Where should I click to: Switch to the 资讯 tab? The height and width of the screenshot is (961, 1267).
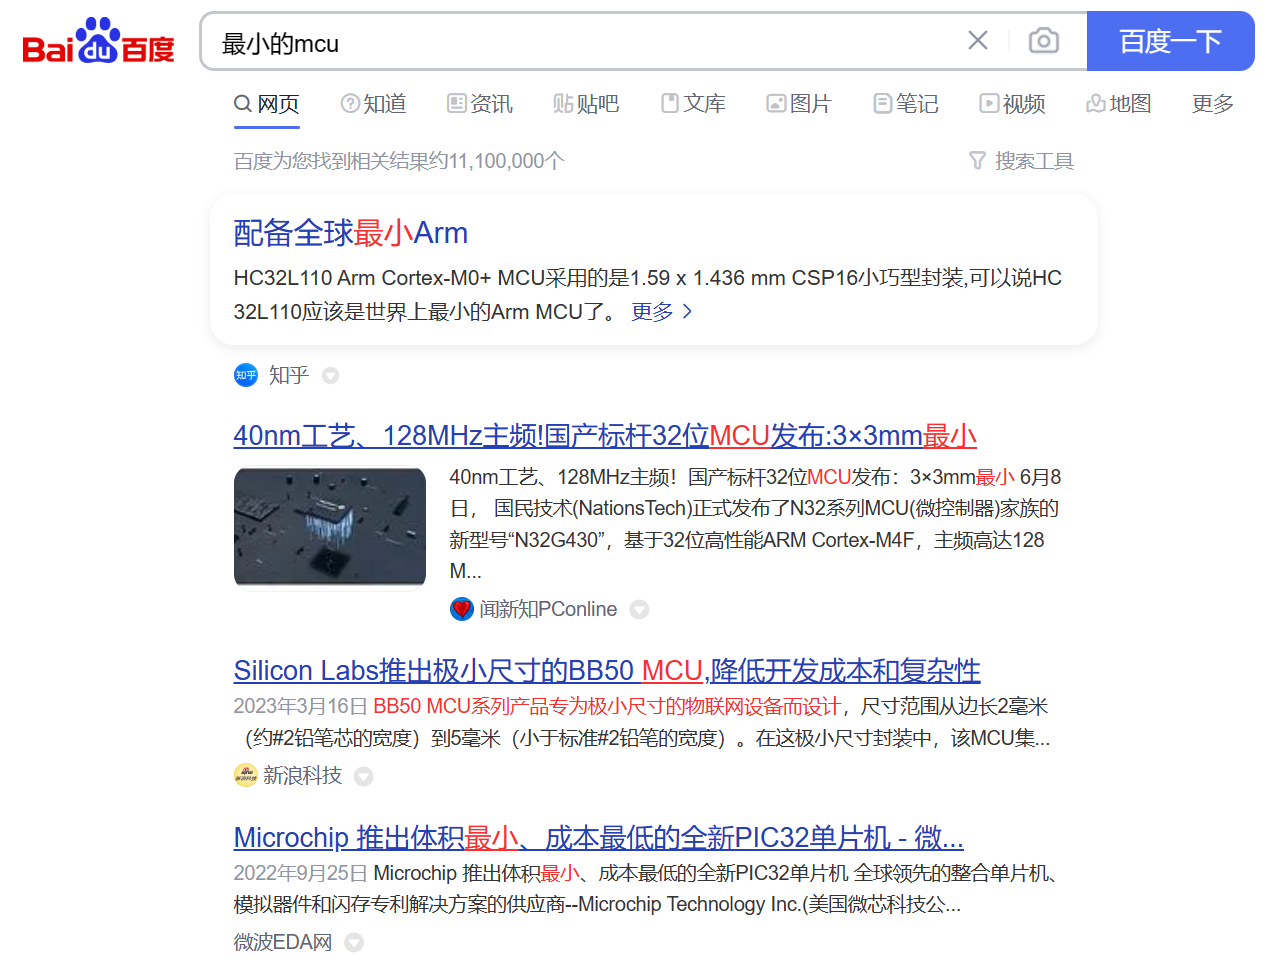[x=479, y=104]
